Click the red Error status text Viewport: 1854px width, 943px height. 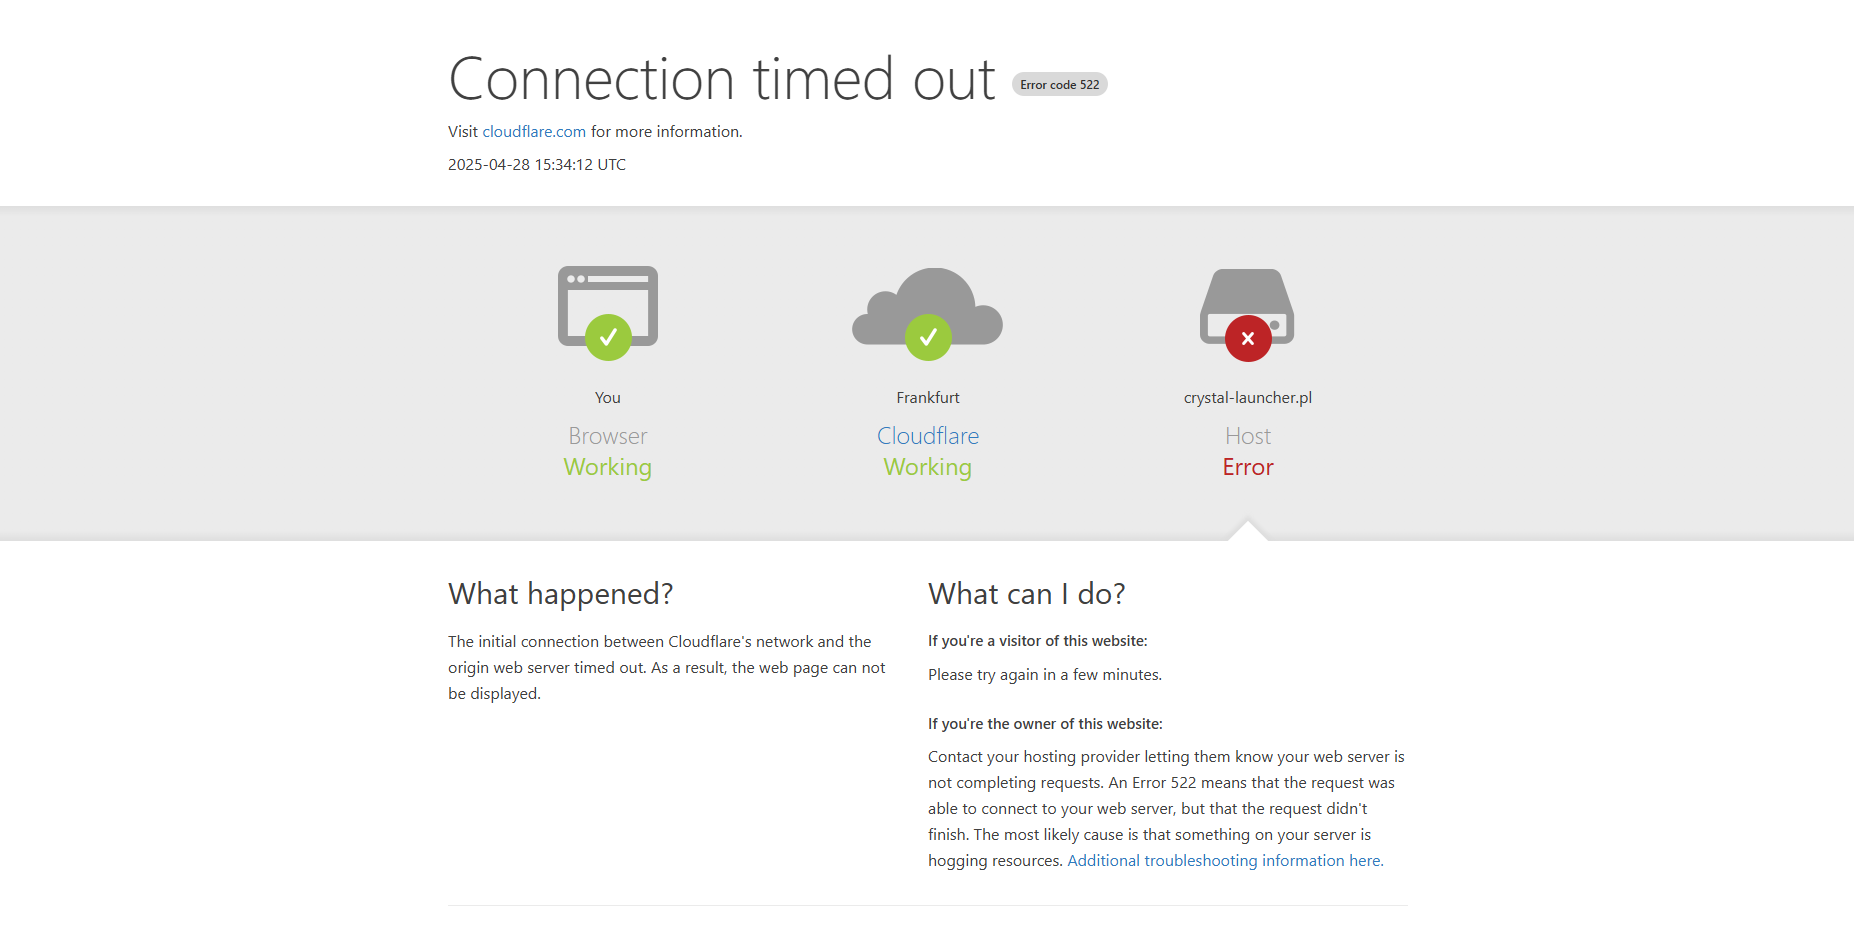[1248, 467]
